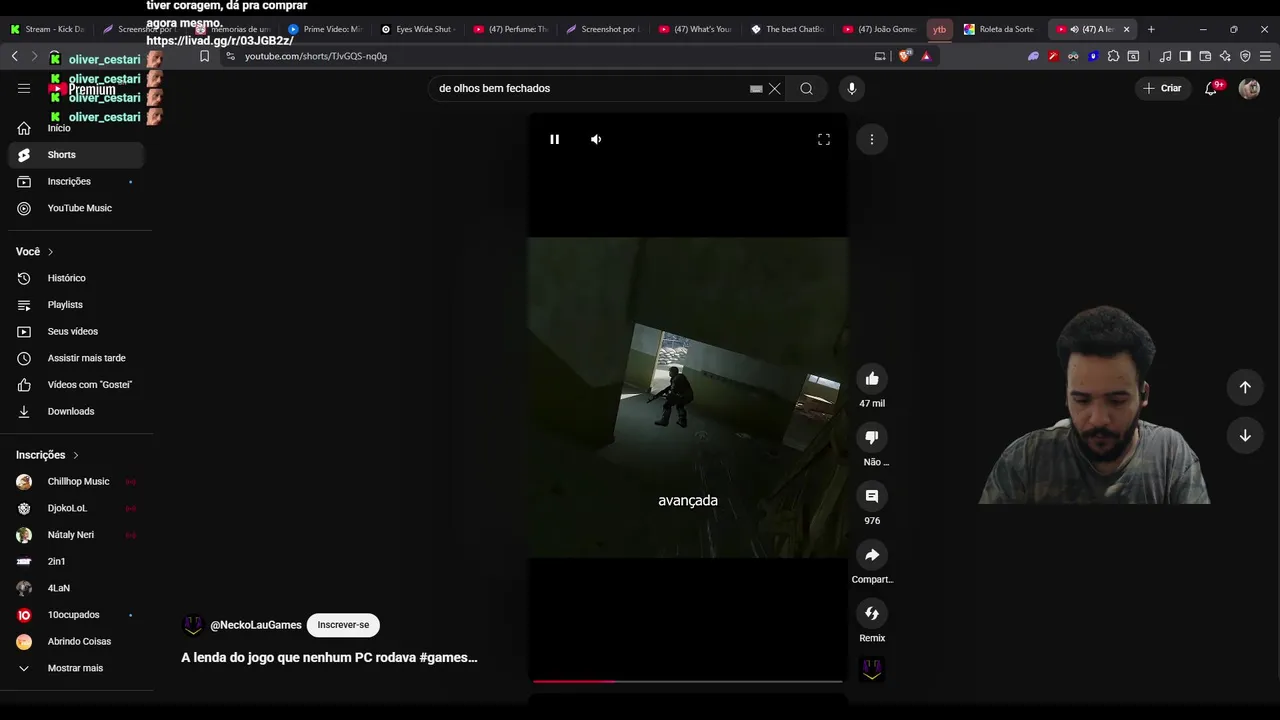
Task: Click the browser back arrow
Action: [x=15, y=56]
